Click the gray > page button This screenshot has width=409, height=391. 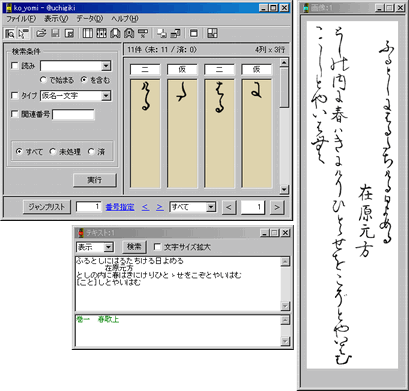(x=277, y=207)
